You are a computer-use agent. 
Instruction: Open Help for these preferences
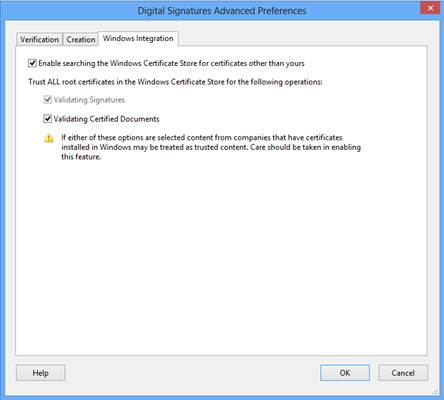coord(41,373)
